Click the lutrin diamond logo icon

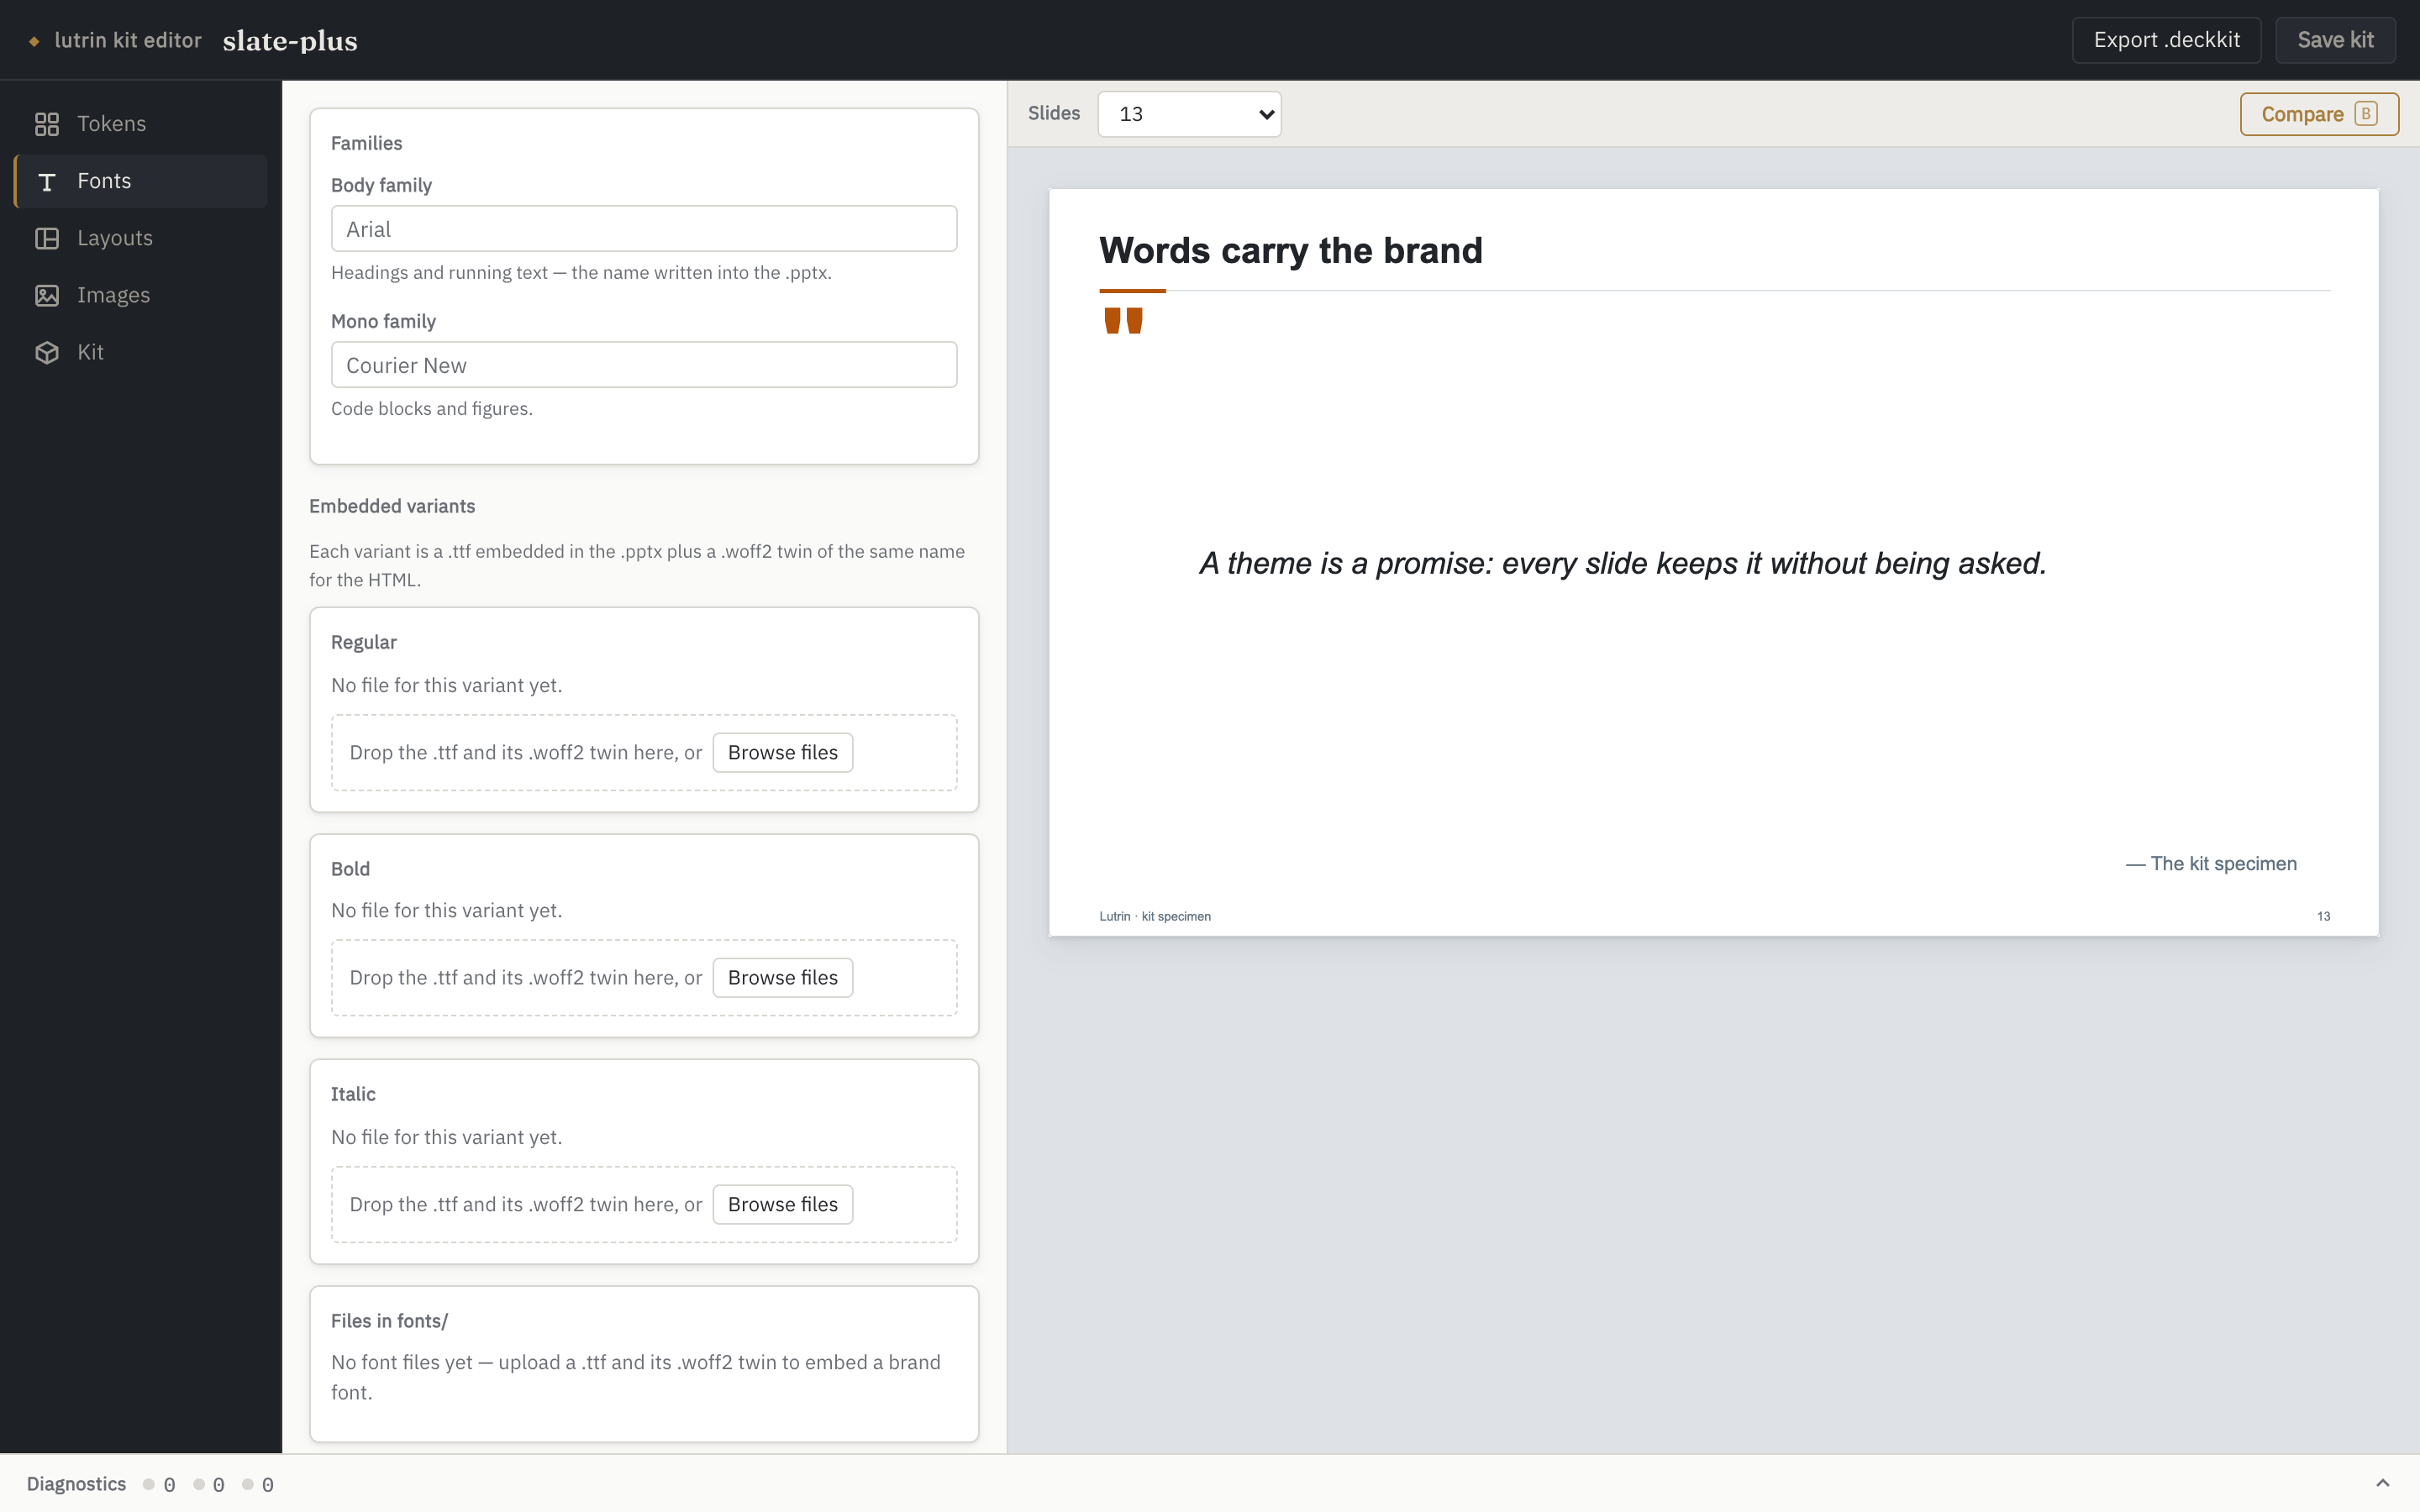click(x=34, y=41)
